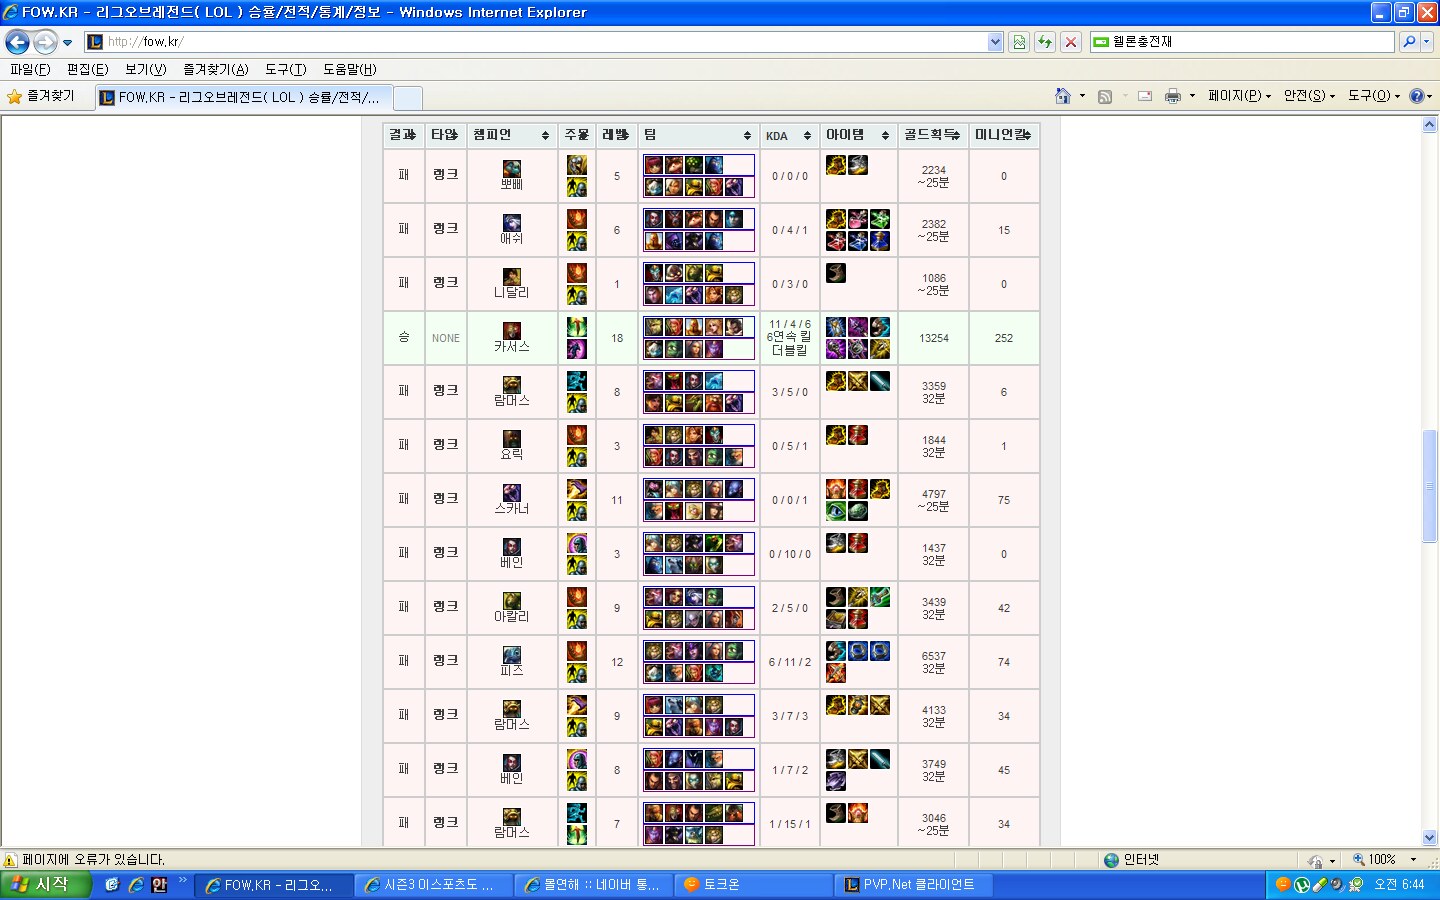Click the KDA value 11 / 4 / 6

[x=790, y=324]
